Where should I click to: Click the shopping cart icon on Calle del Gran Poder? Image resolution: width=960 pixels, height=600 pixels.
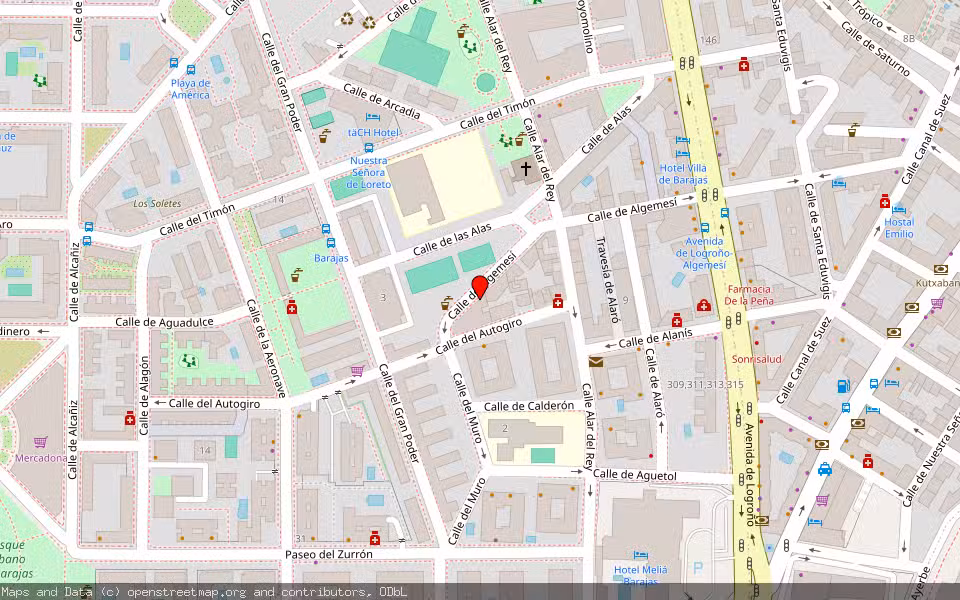[356, 372]
